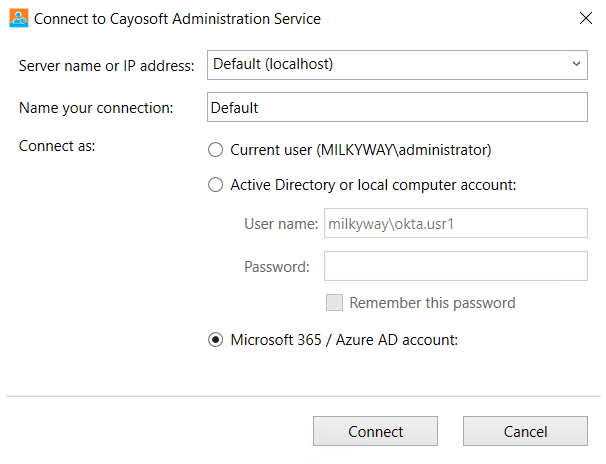Click the MILKYWAY\administrator current user label
Image resolution: width=606 pixels, height=464 pixels.
[361, 150]
